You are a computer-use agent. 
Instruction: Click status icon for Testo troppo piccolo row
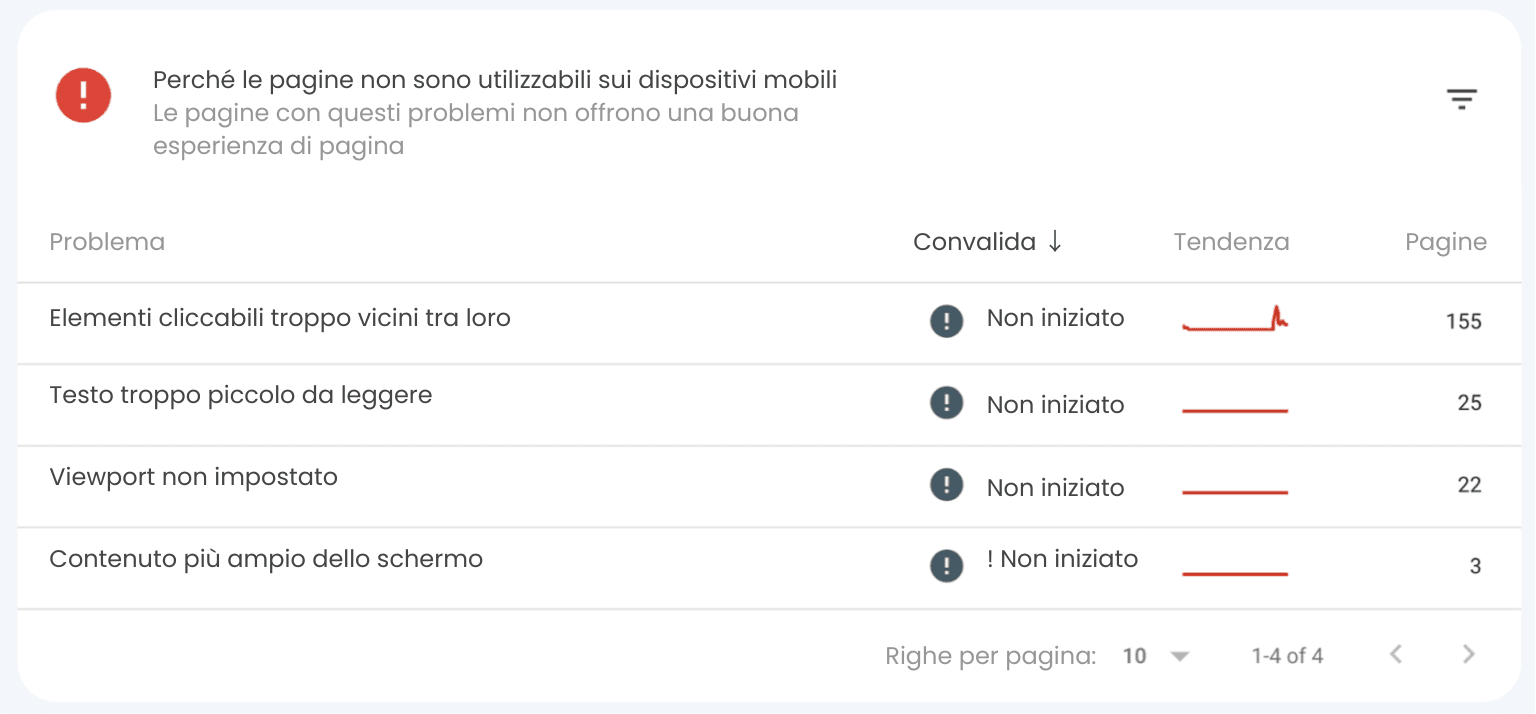click(946, 404)
